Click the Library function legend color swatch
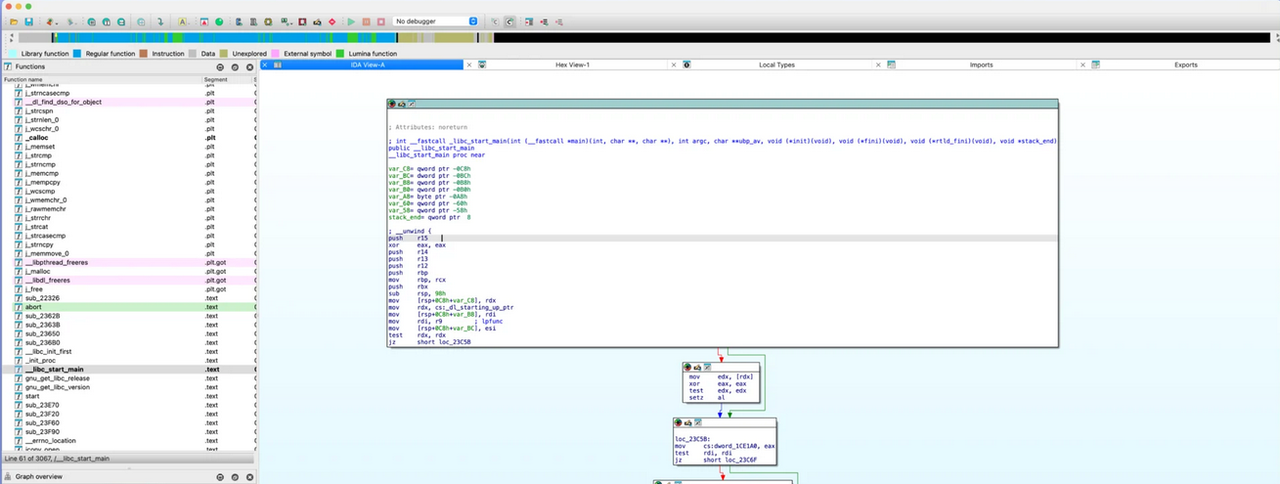 pyautogui.click(x=13, y=53)
